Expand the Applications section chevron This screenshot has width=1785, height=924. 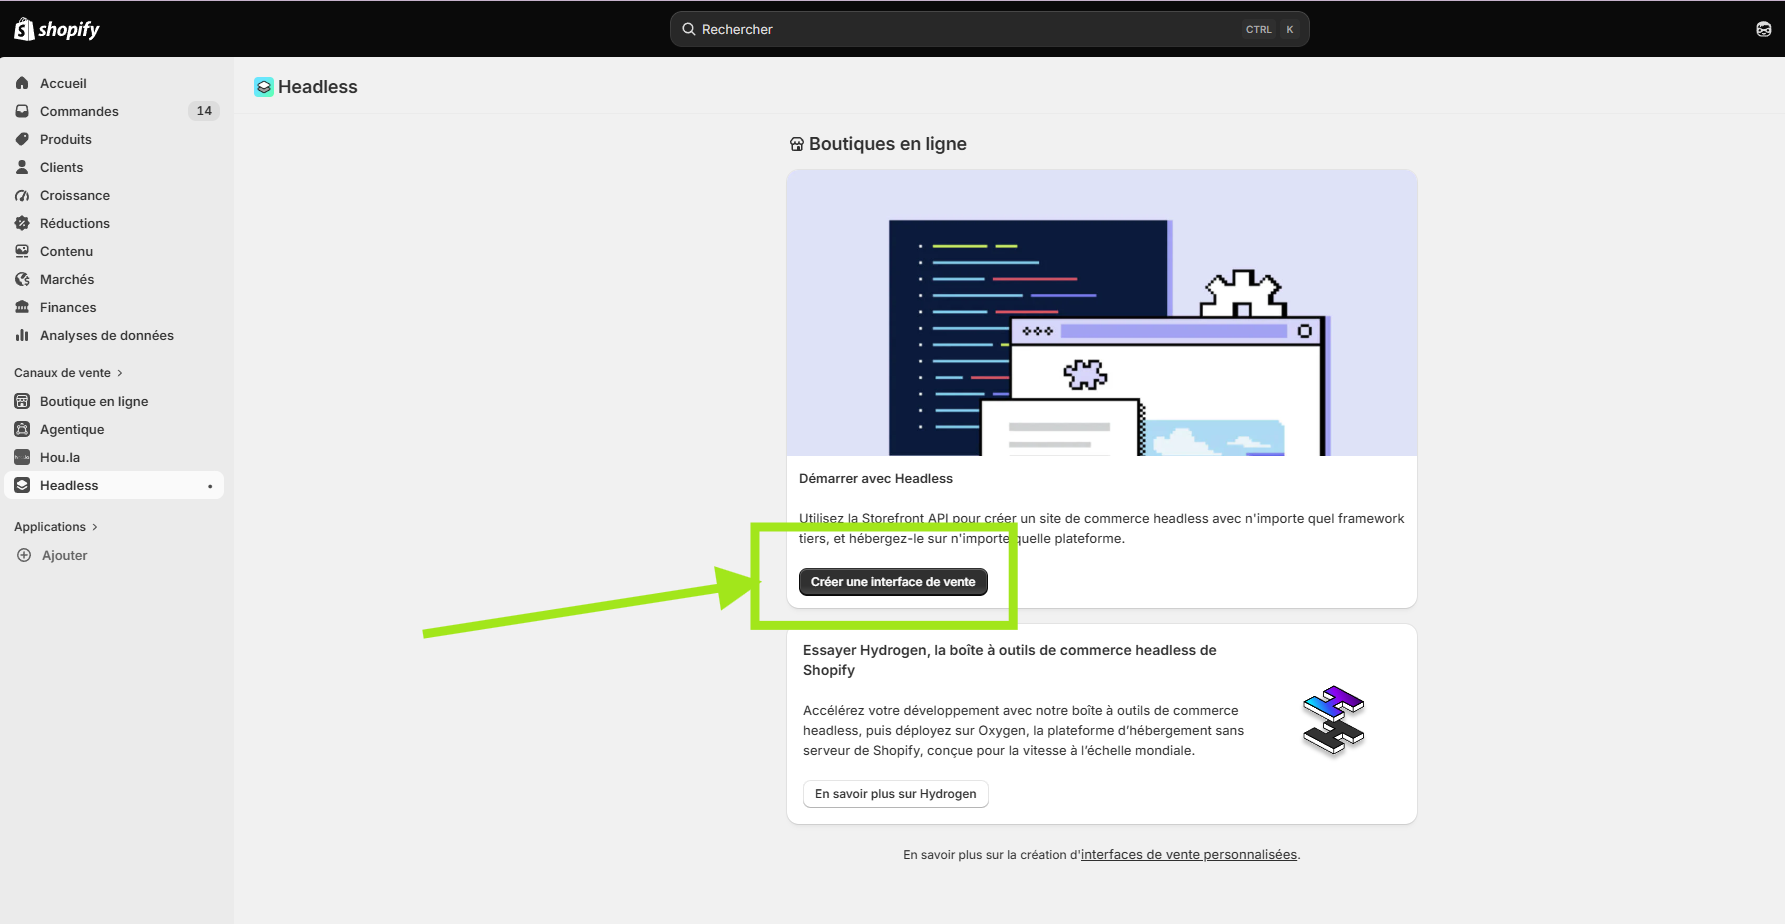pyautogui.click(x=95, y=527)
